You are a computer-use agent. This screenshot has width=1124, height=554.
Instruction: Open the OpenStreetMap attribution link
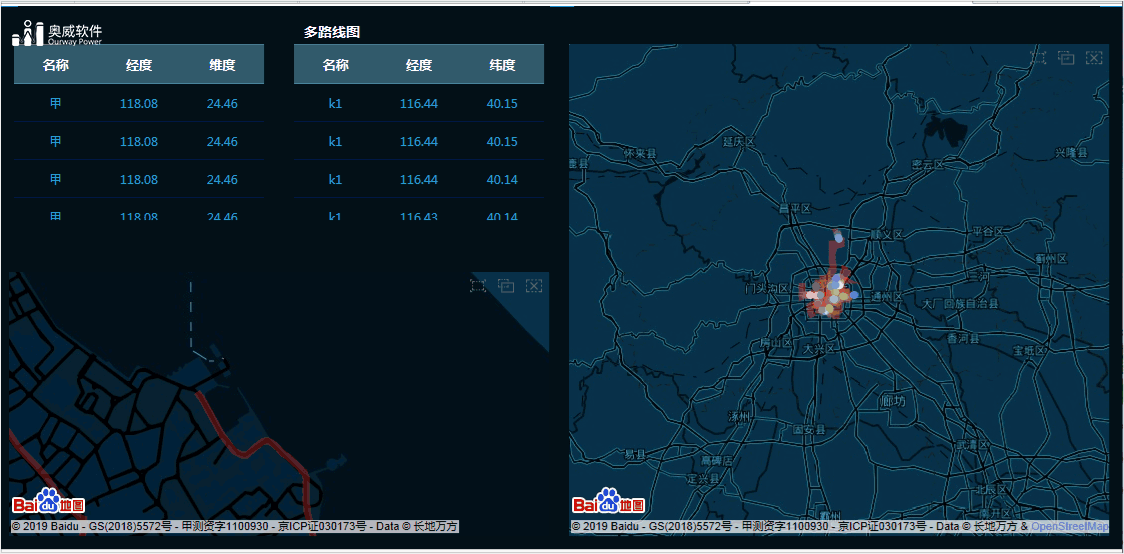(1069, 527)
